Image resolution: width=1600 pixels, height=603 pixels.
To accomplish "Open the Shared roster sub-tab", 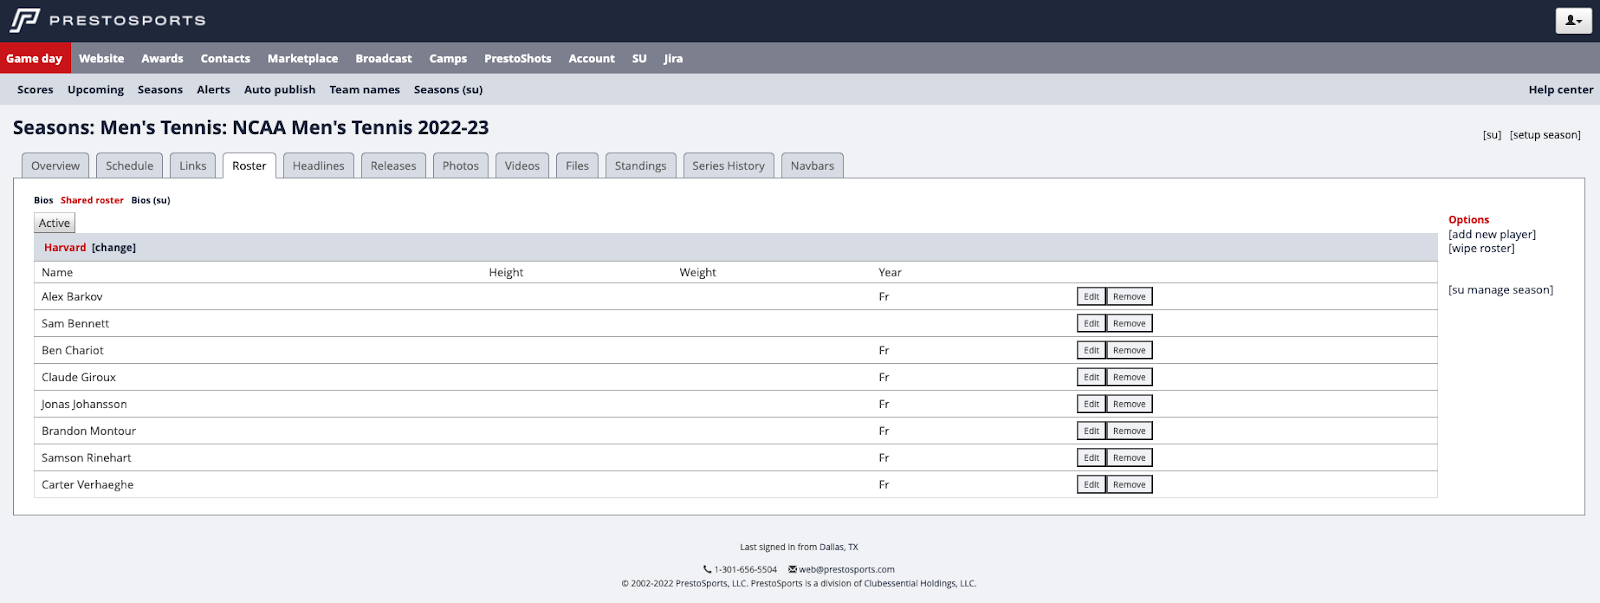I will pyautogui.click(x=92, y=201).
